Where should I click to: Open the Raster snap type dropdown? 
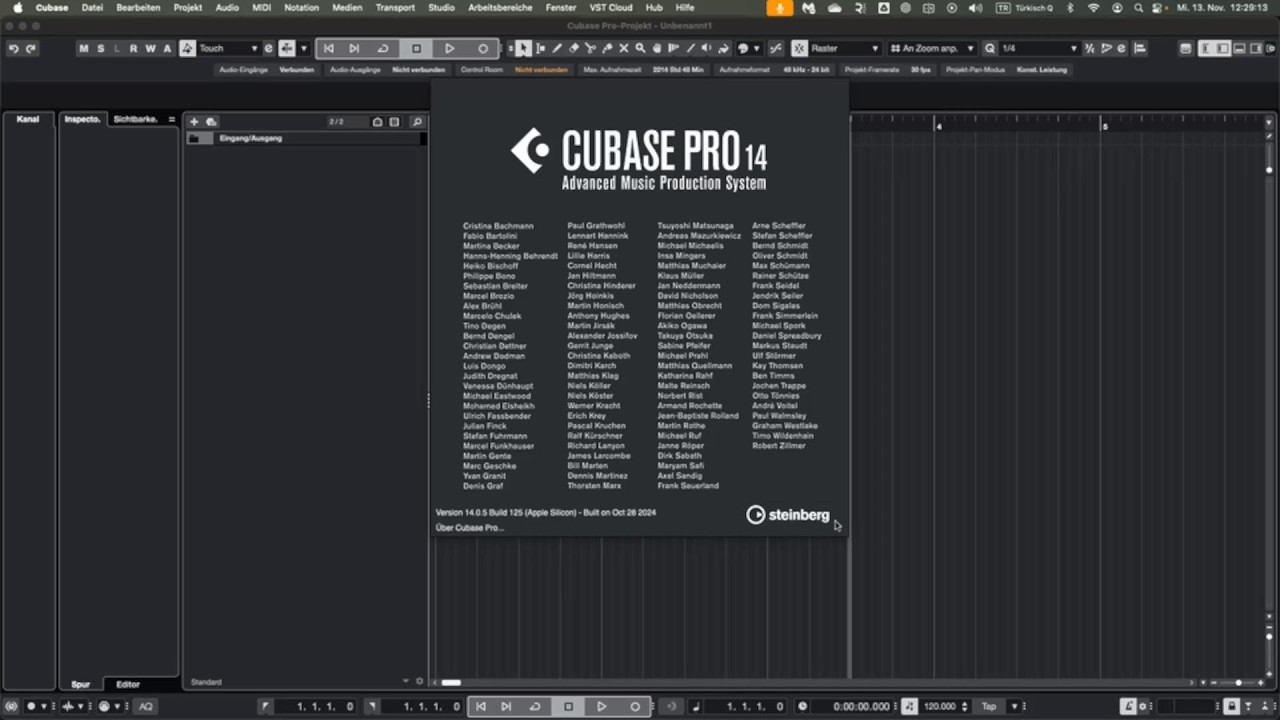point(845,48)
